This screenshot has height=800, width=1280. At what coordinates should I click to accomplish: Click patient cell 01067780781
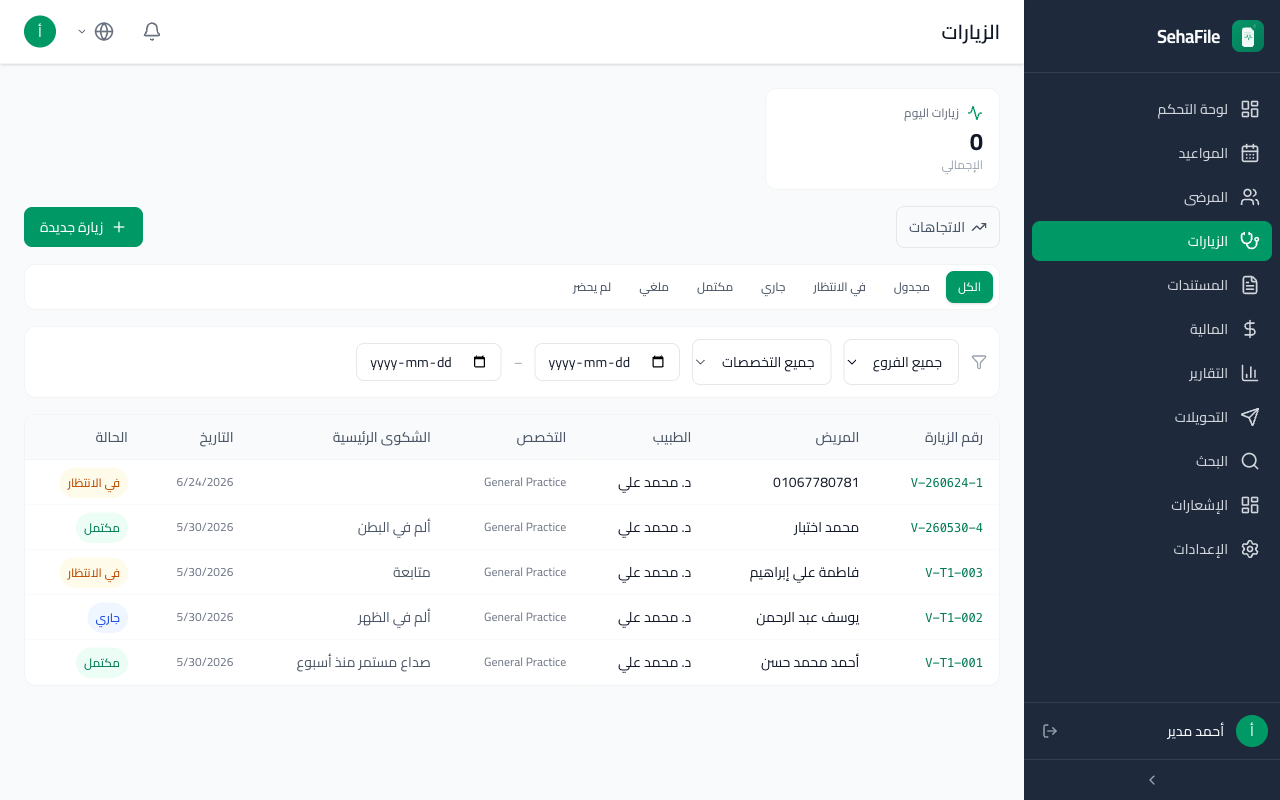(x=816, y=483)
